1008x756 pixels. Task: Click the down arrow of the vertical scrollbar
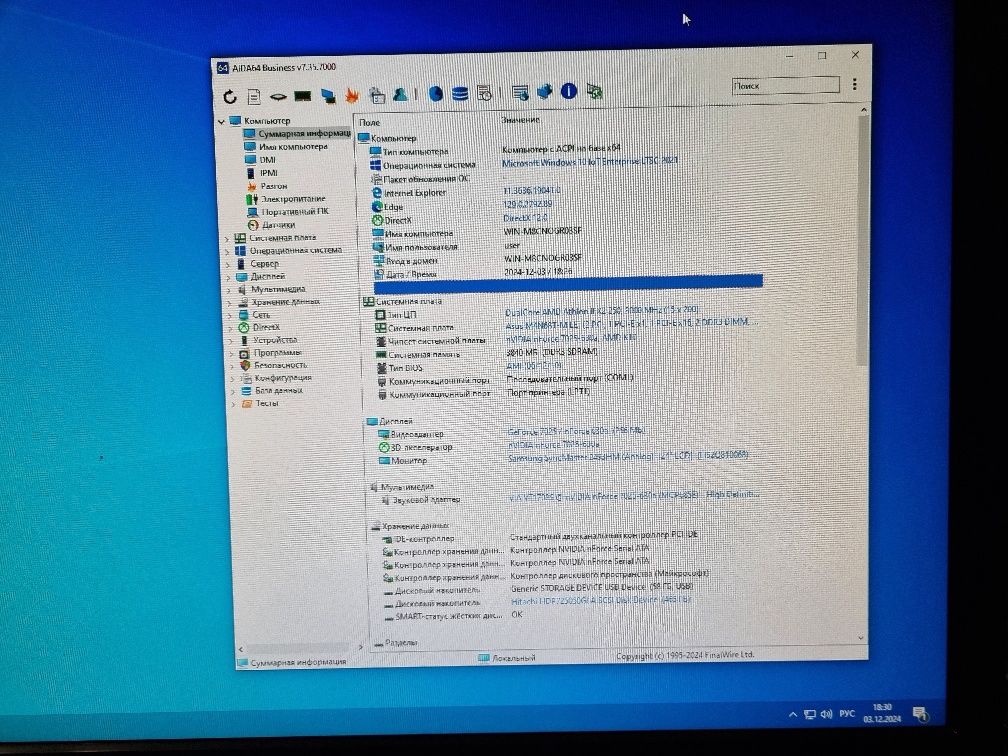(861, 638)
